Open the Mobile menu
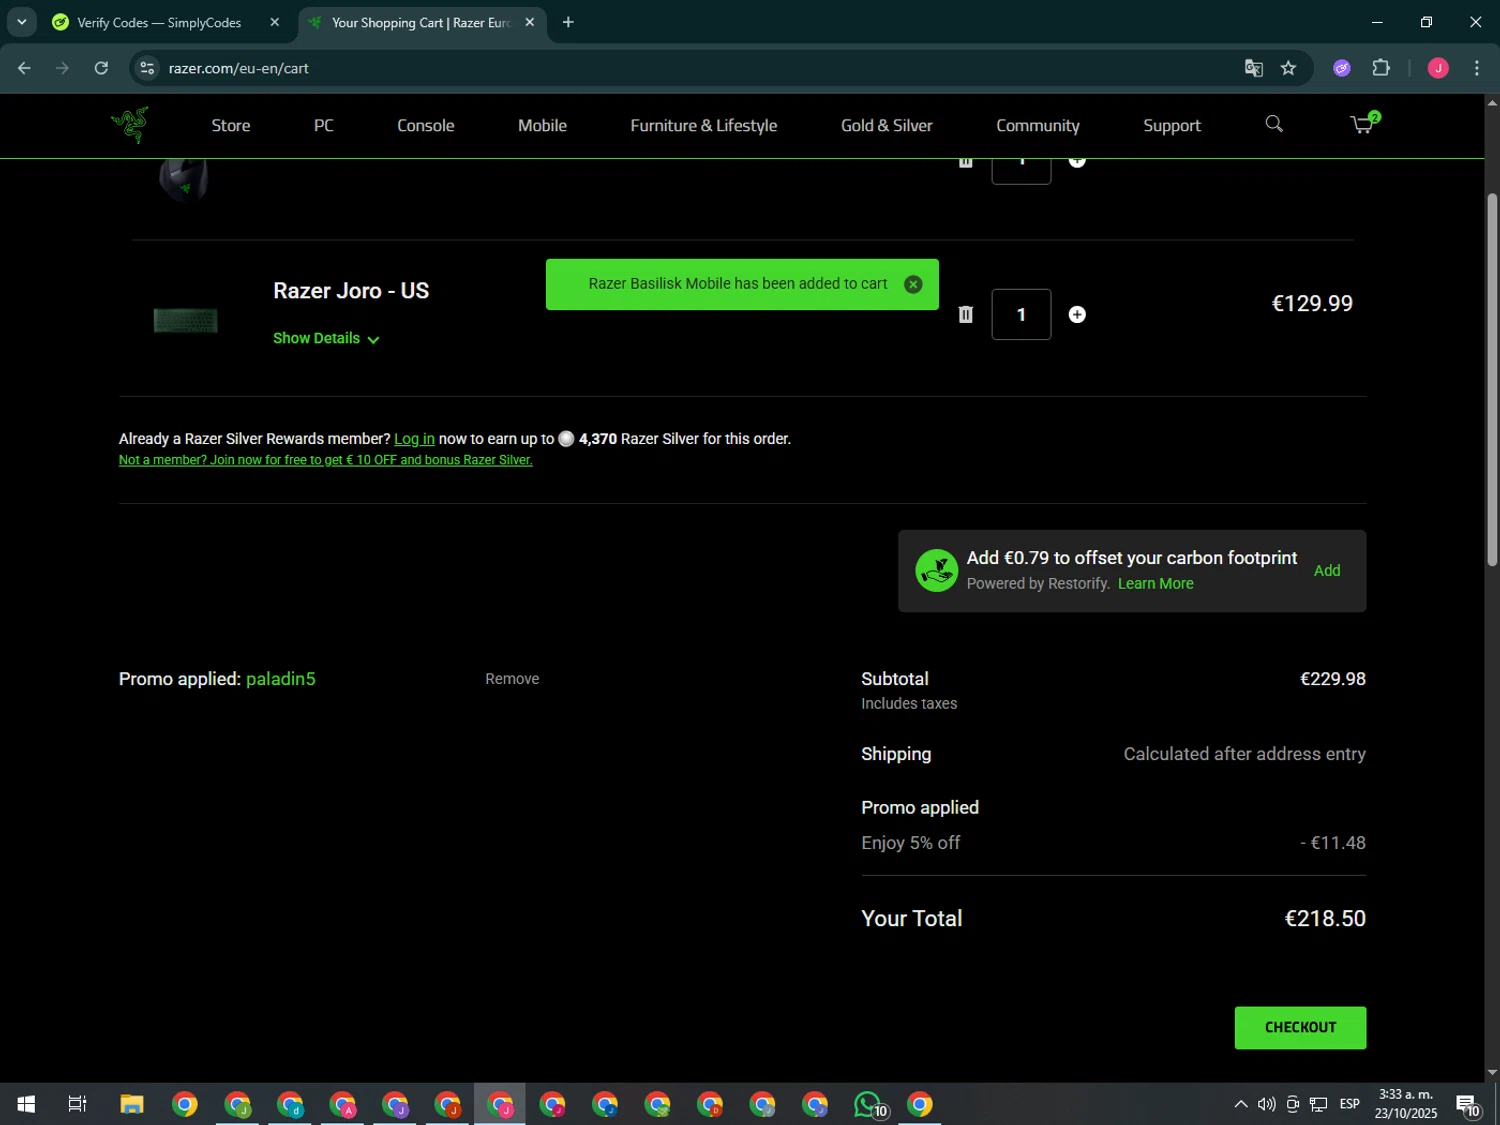Screen dimensions: 1500x1125 542,125
